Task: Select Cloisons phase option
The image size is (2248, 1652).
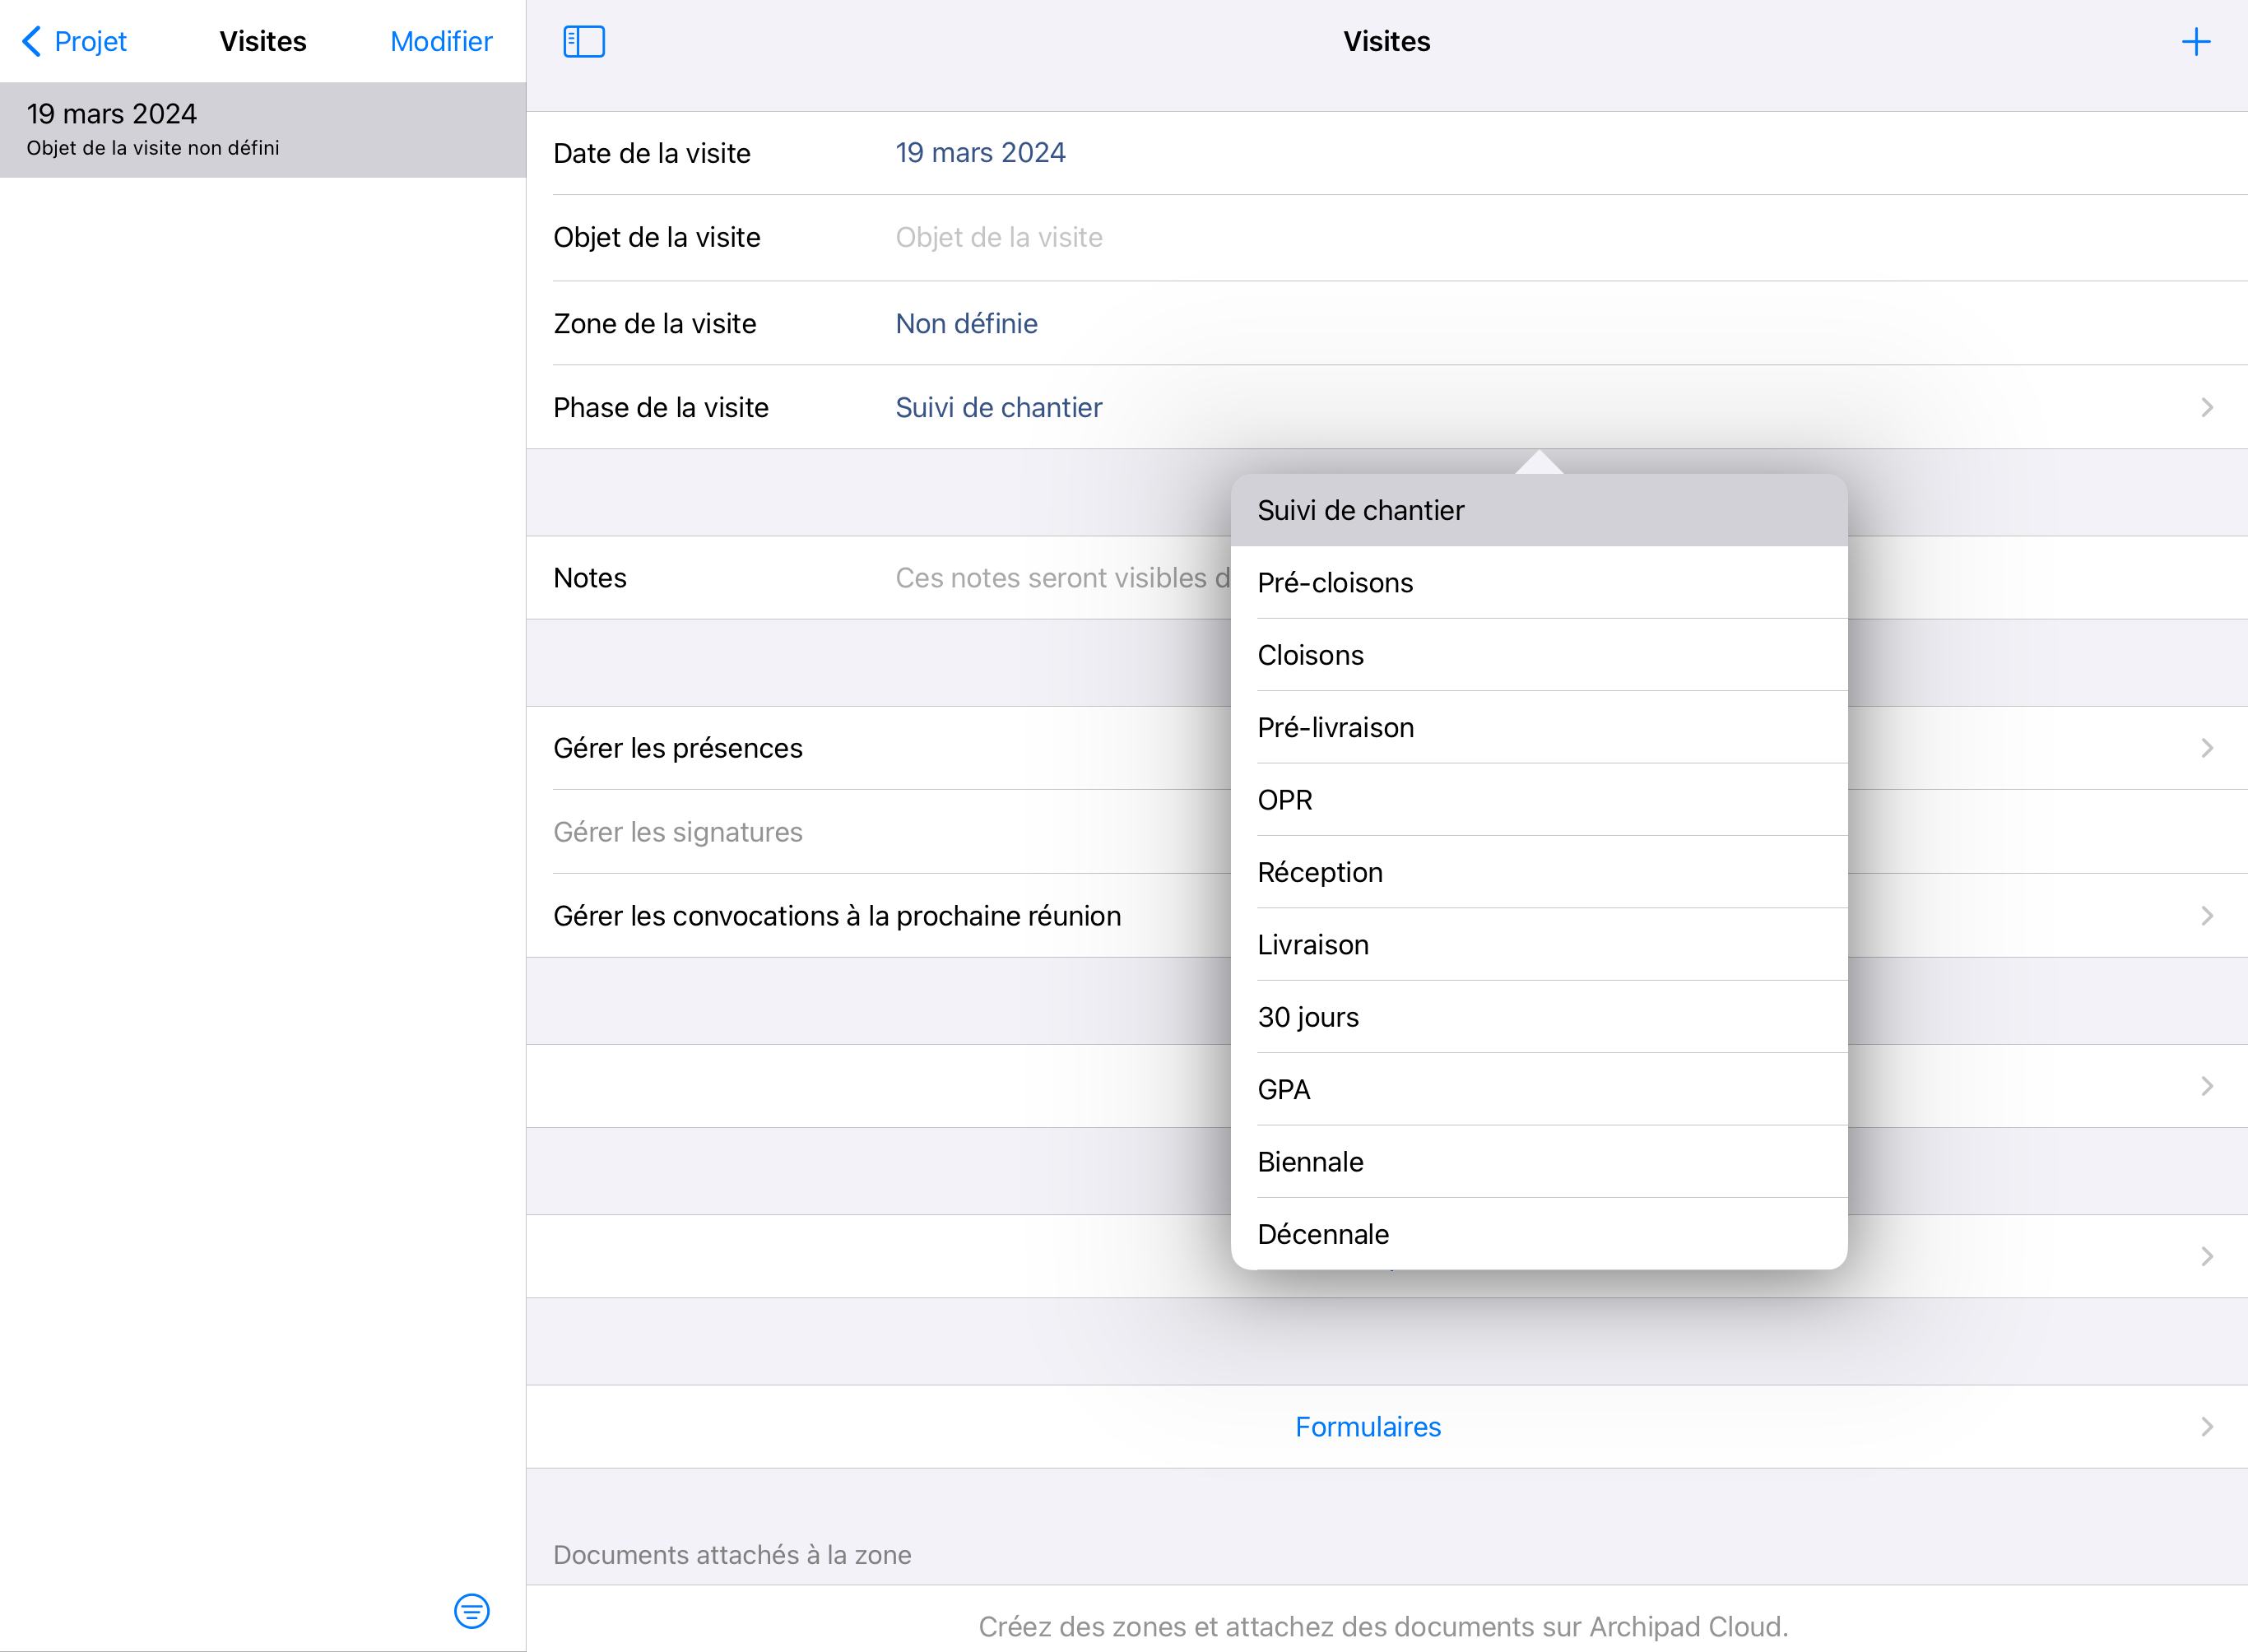Action: tap(1310, 655)
